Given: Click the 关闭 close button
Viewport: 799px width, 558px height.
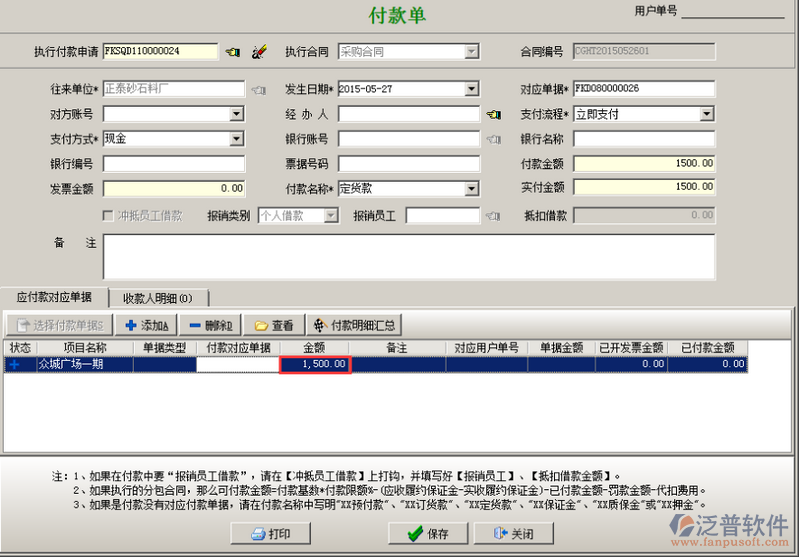Looking at the screenshot, I should (x=514, y=534).
